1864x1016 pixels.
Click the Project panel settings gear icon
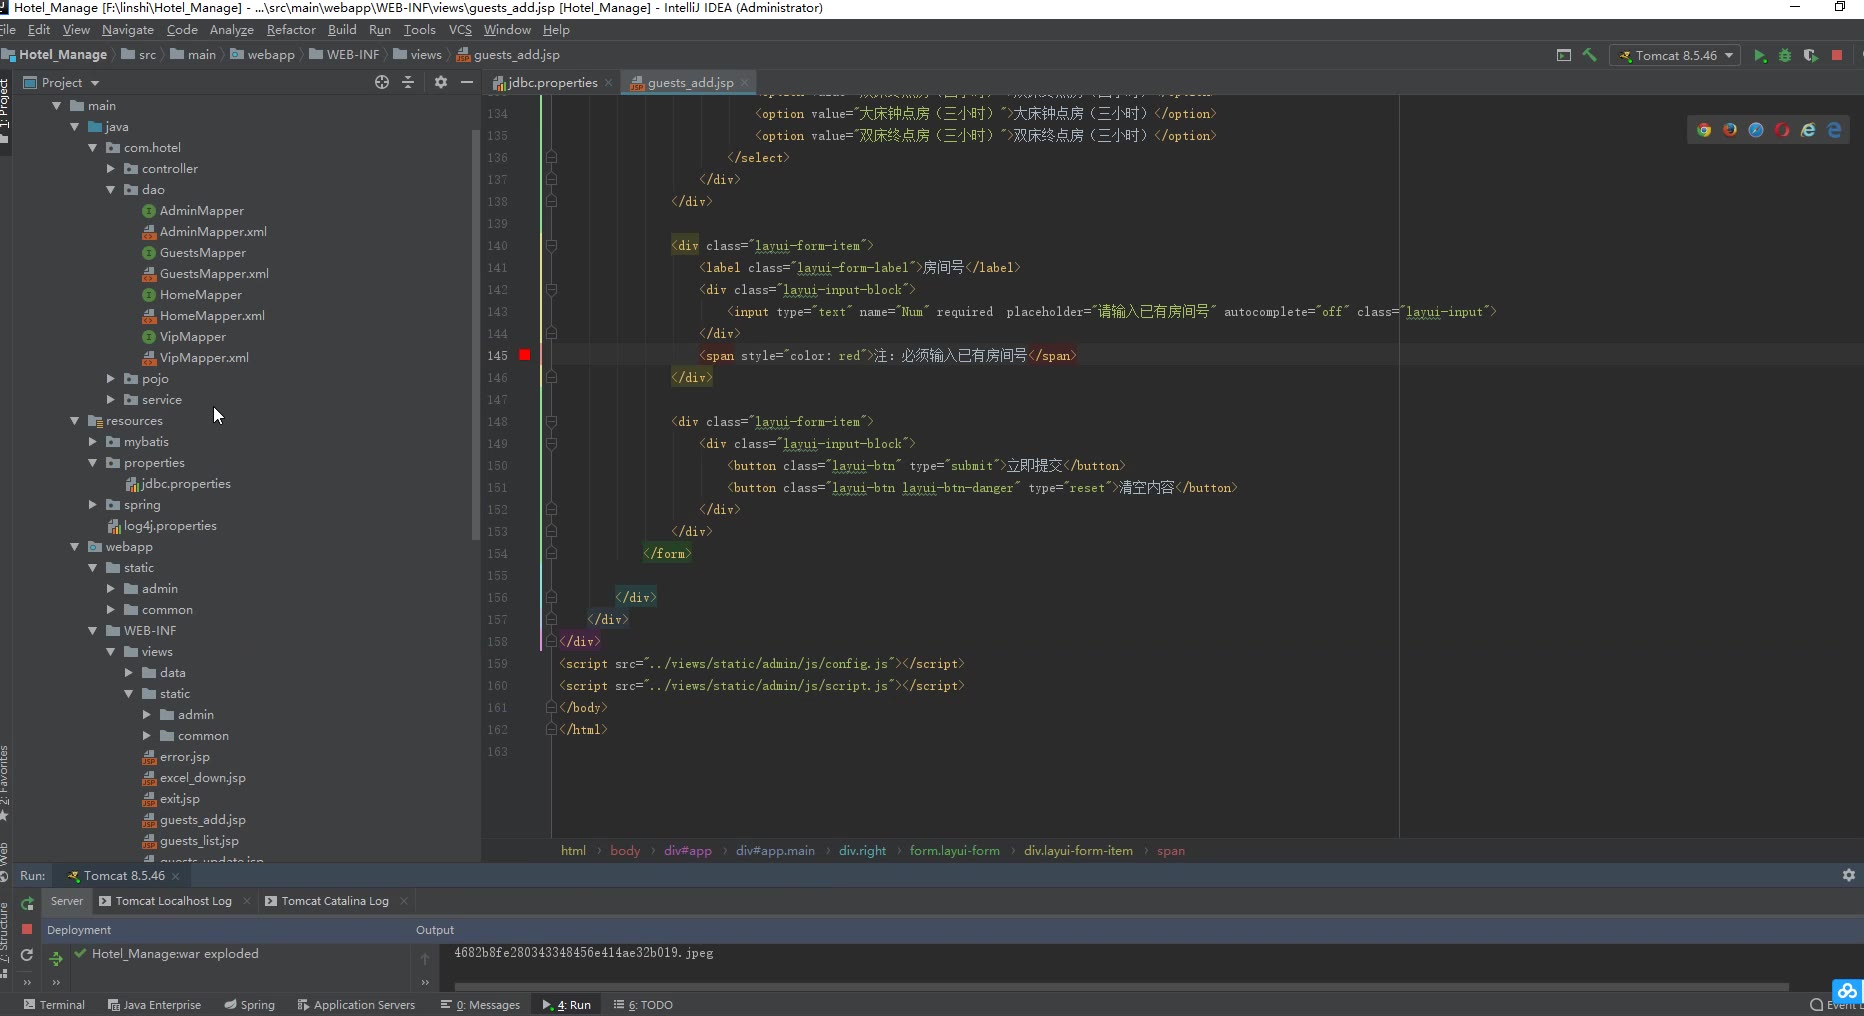pyautogui.click(x=441, y=83)
